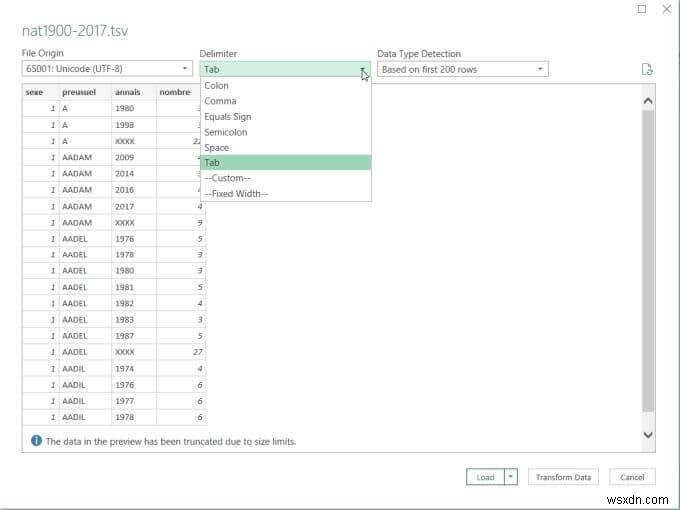This screenshot has height=510, width=680.
Task: Click the nombre column header
Action: [x=180, y=92]
